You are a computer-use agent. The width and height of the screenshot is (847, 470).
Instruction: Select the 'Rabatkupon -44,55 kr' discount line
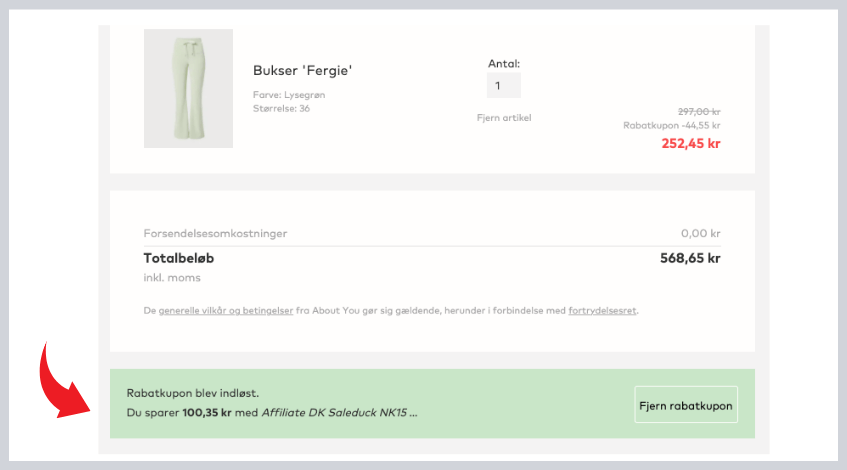click(671, 126)
